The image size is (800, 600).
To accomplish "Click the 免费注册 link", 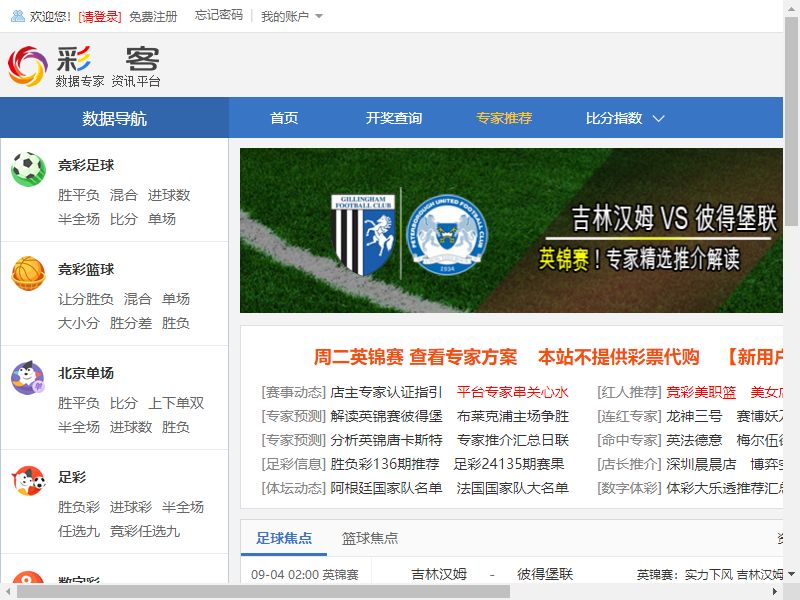I will 153,17.
